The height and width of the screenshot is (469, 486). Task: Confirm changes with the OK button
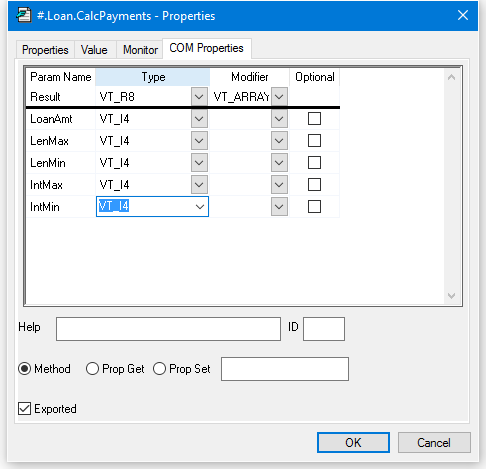coord(353,443)
